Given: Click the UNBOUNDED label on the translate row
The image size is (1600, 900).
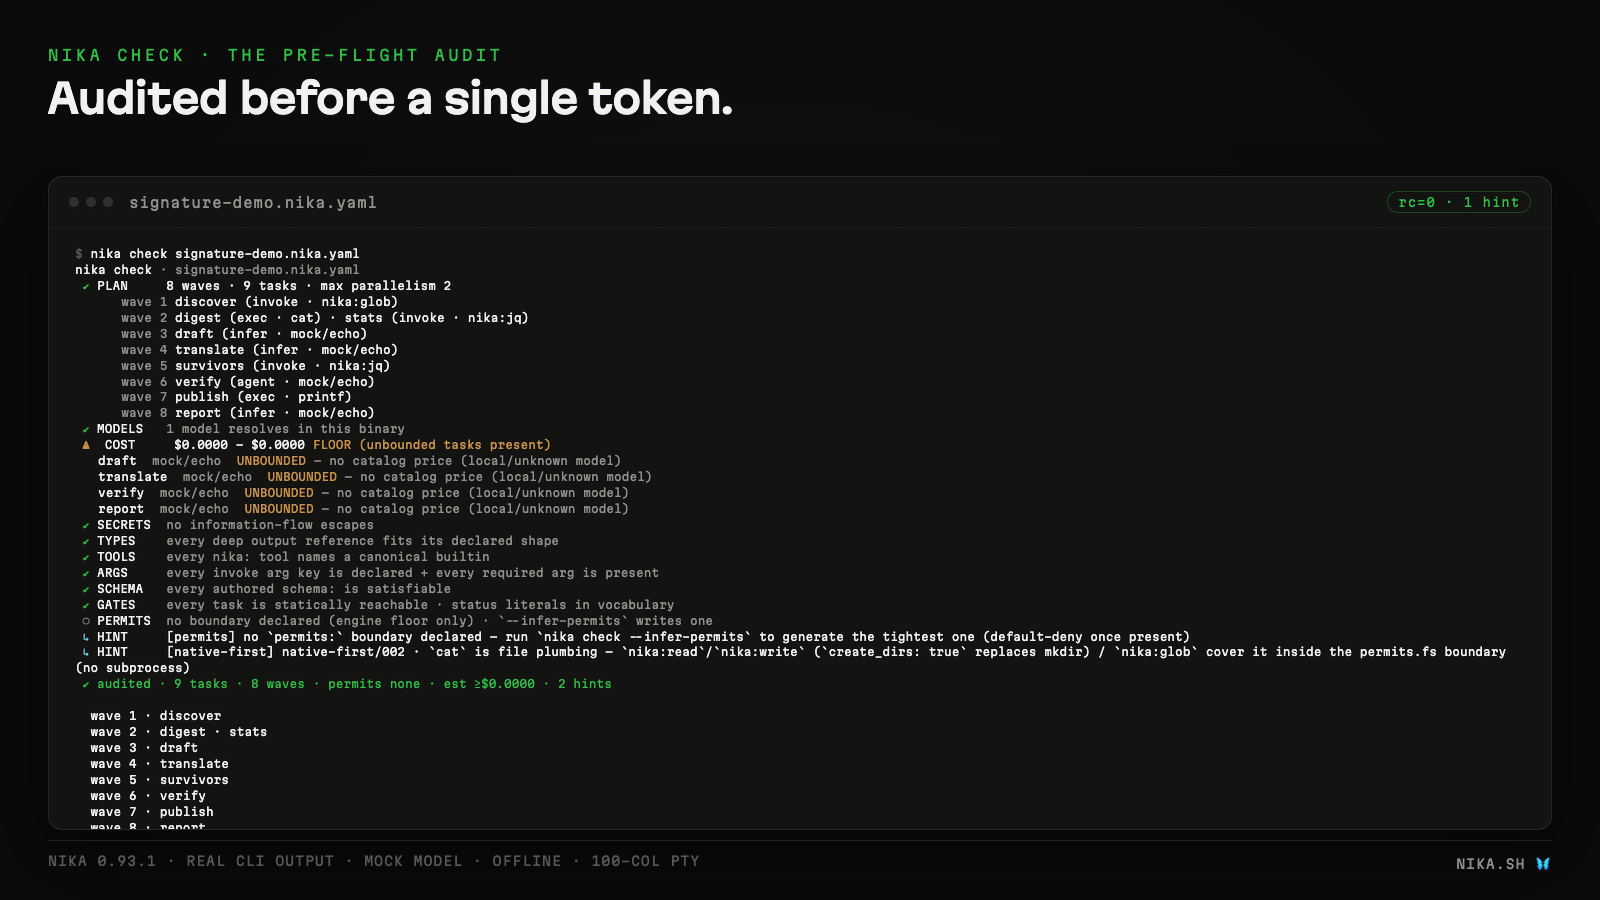Looking at the screenshot, I should coord(302,477).
